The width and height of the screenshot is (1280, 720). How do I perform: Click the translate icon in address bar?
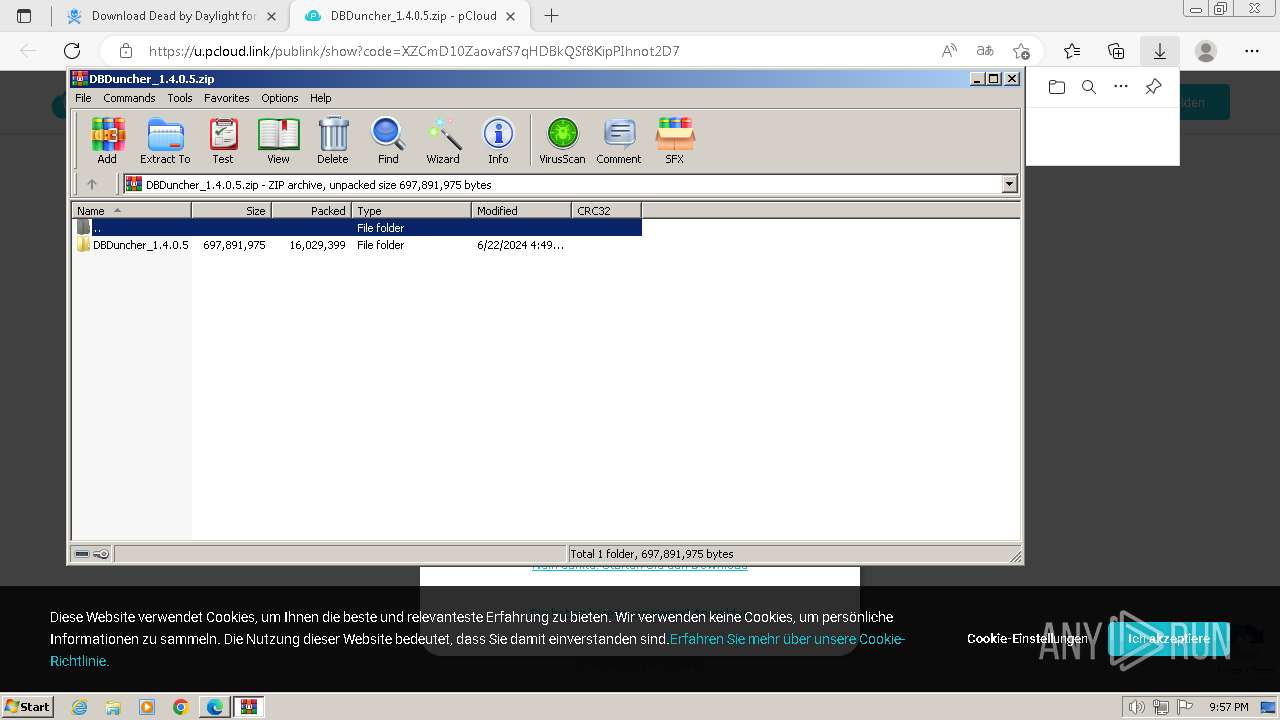coord(985,51)
